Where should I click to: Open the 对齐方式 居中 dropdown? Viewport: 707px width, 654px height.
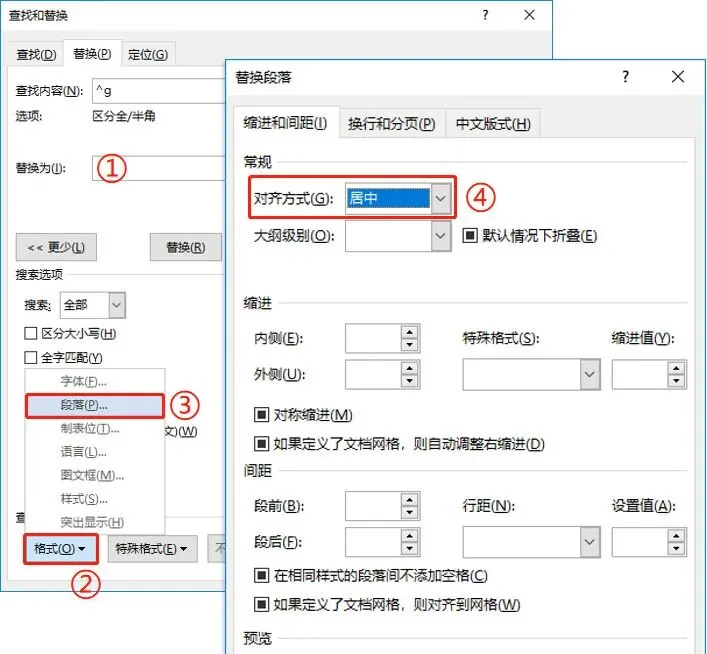tap(441, 198)
